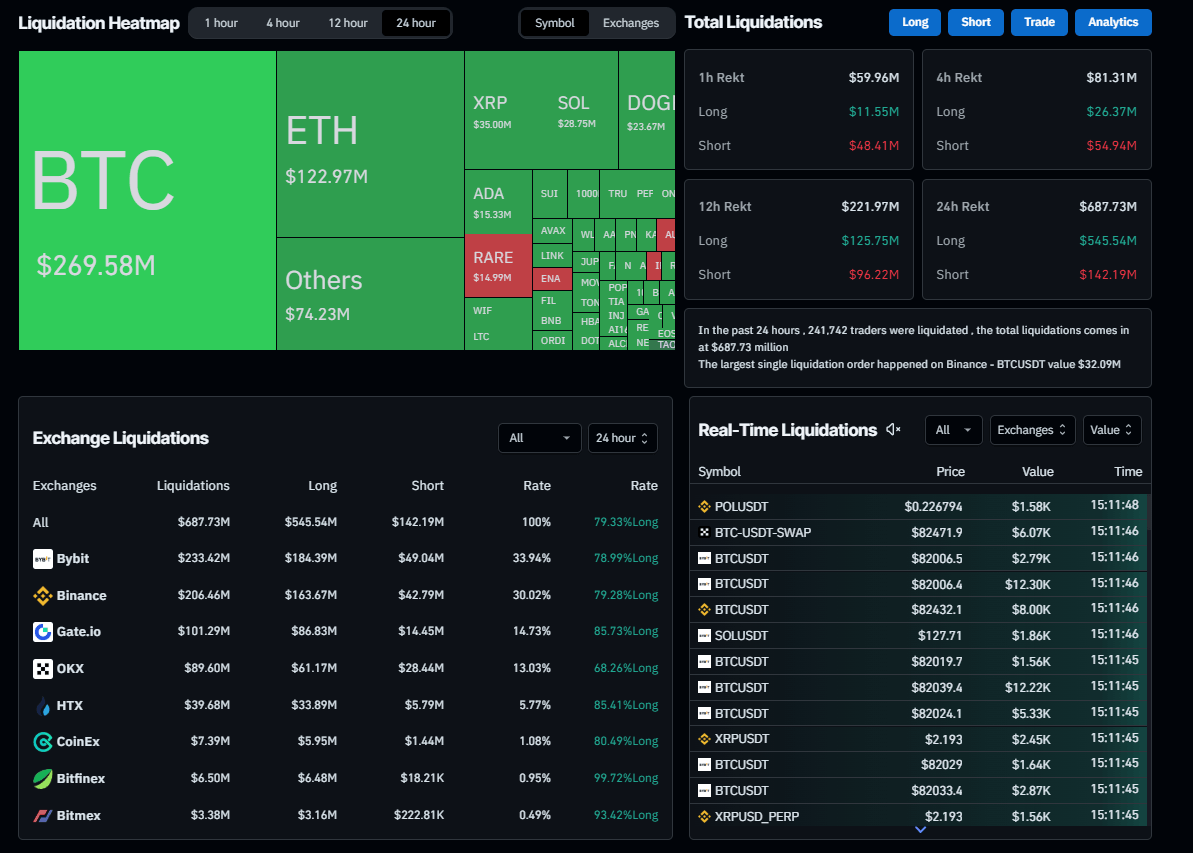Click the Bybit icon beside SOLUSDT
Viewport: 1193px width, 853px height.
coord(704,635)
